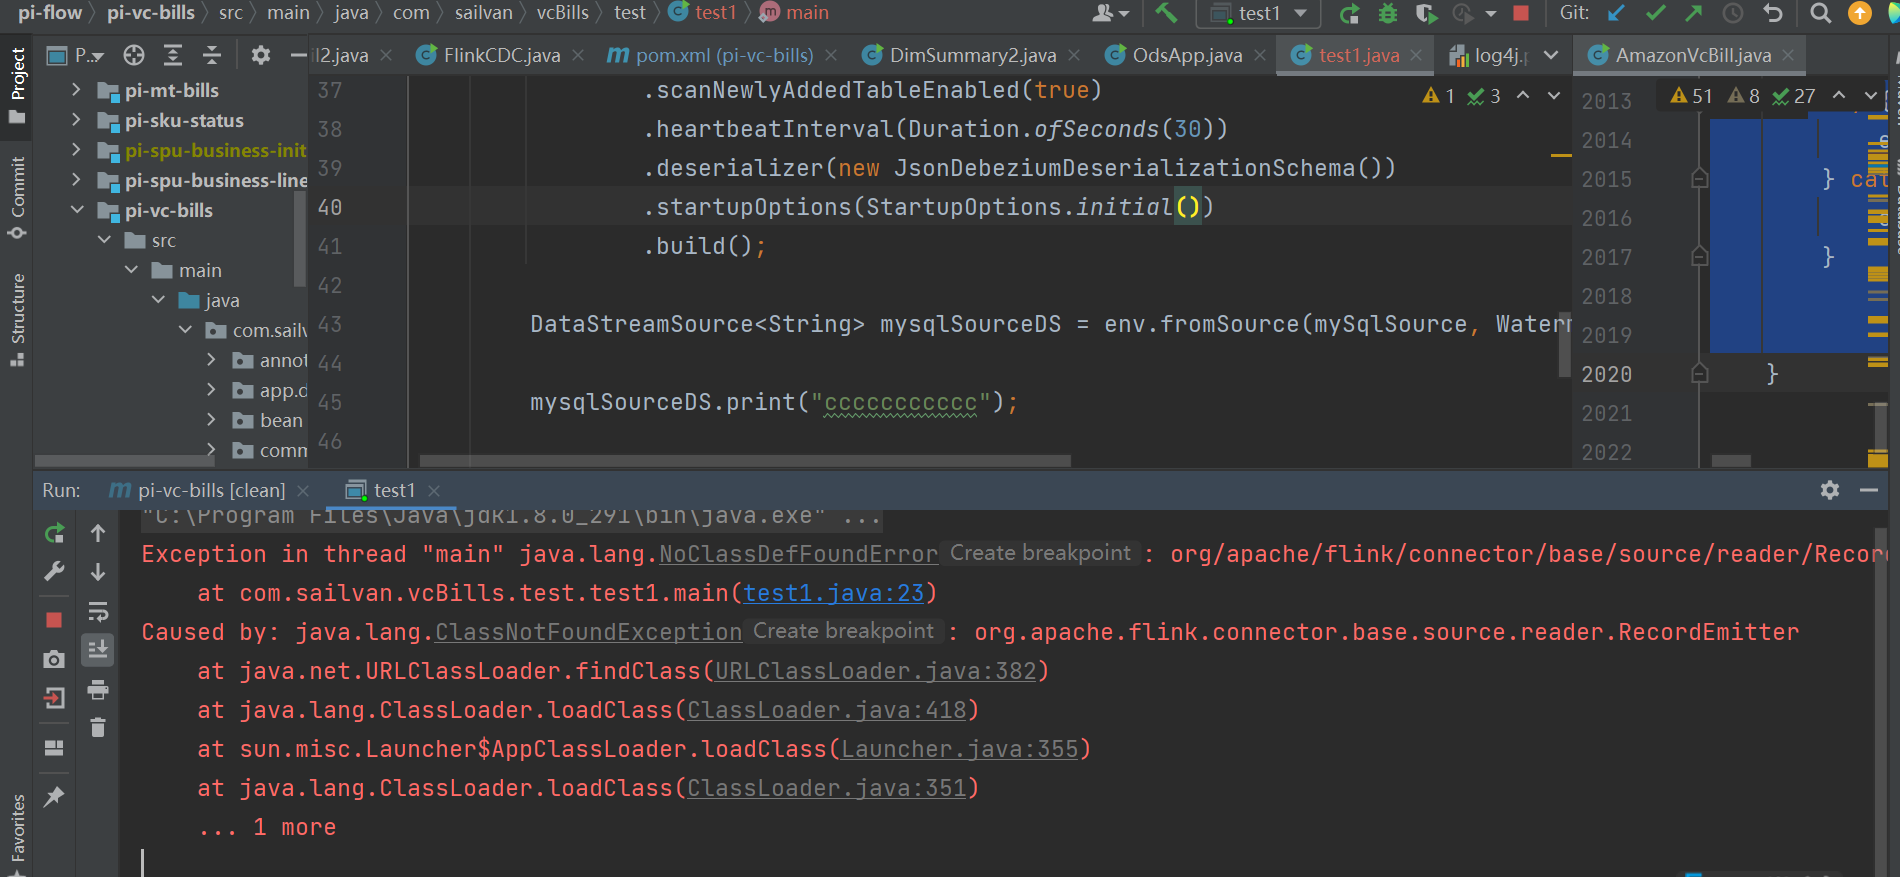Toggle the Project tool window stripe
Image resolution: width=1900 pixels, height=877 pixels.
tap(17, 85)
